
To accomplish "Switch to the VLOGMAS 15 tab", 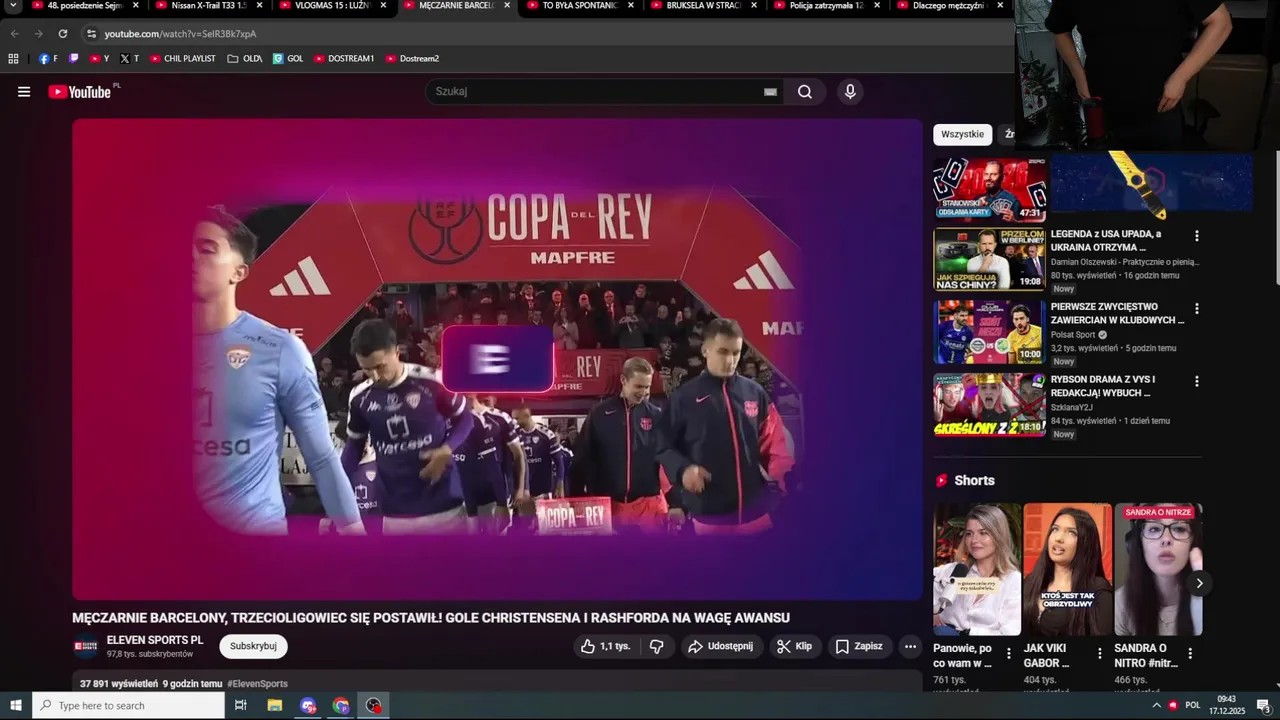I will tap(332, 6).
